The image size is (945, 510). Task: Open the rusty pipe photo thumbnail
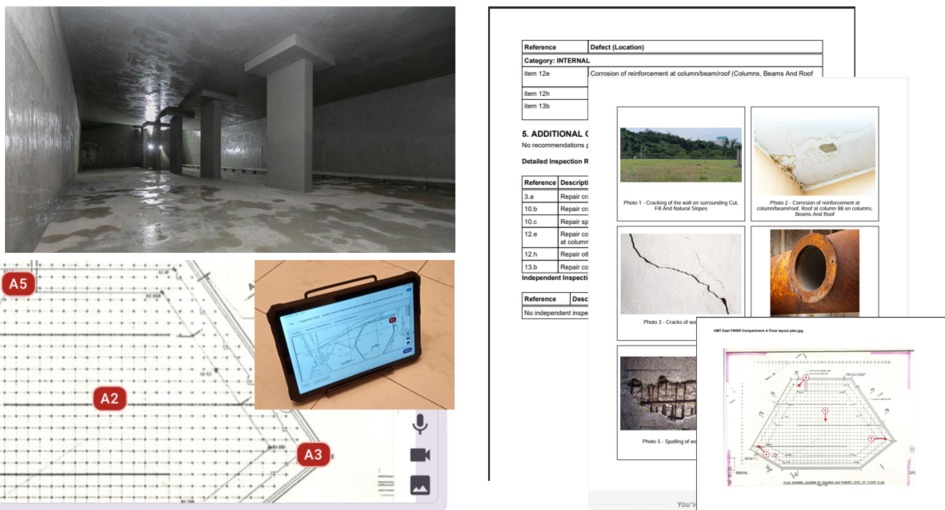click(x=814, y=272)
